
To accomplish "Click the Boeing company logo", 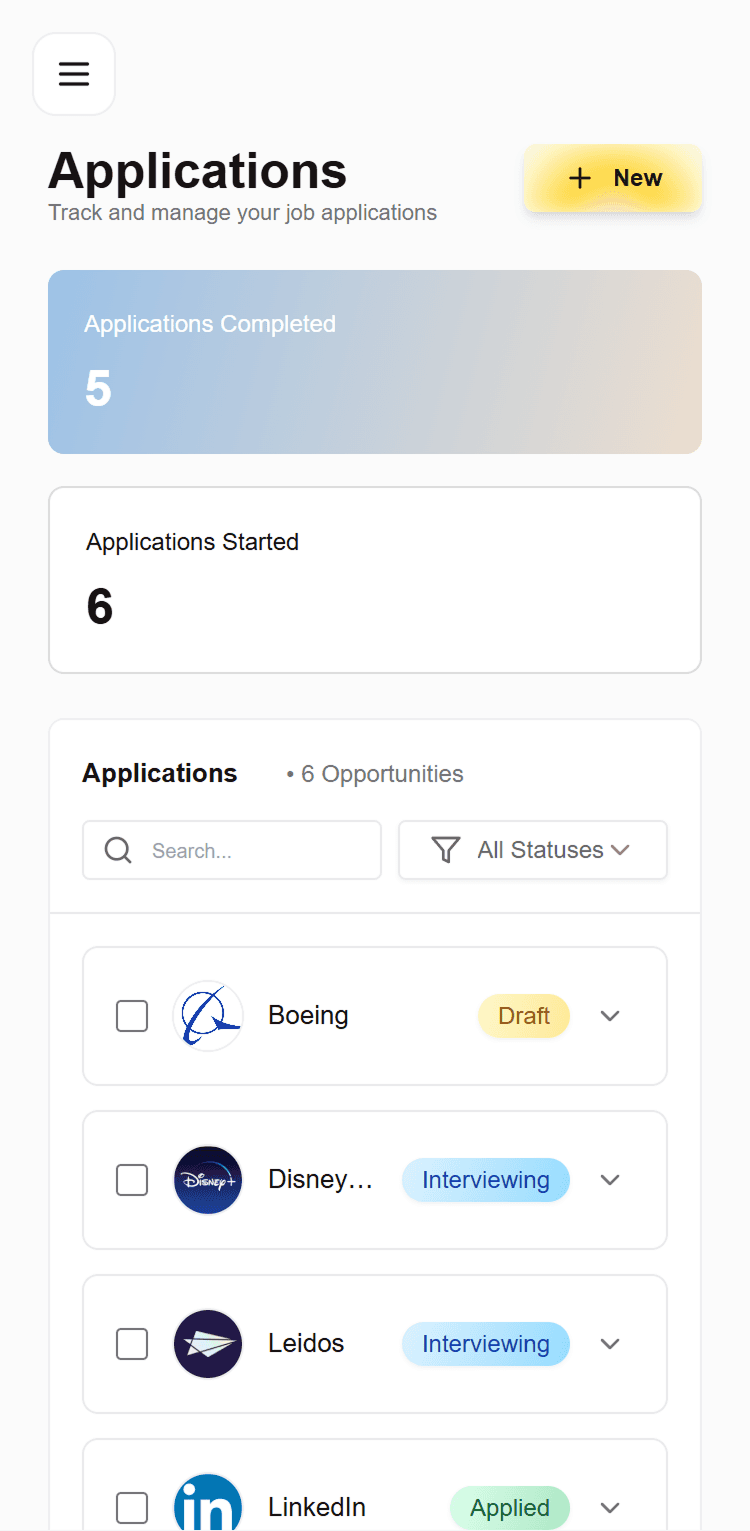I will tap(208, 1016).
